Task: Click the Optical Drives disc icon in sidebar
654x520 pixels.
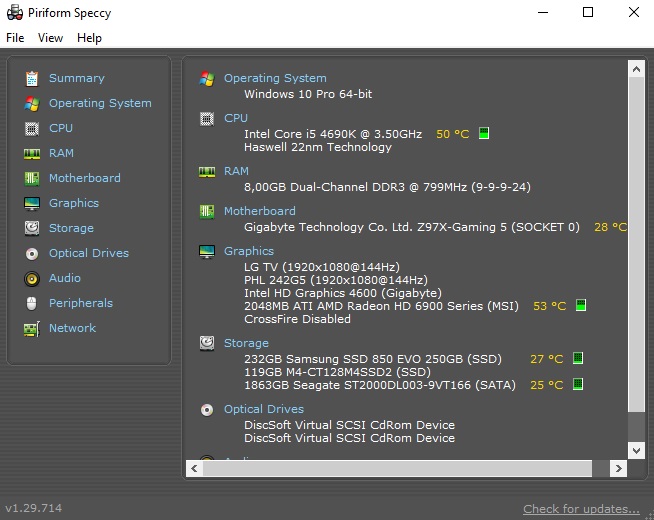Action: coord(31,253)
